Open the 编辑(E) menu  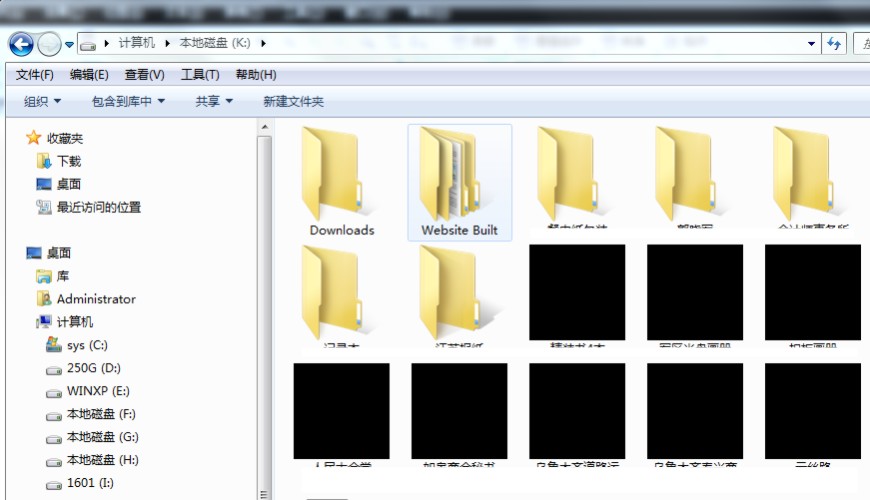coord(89,74)
